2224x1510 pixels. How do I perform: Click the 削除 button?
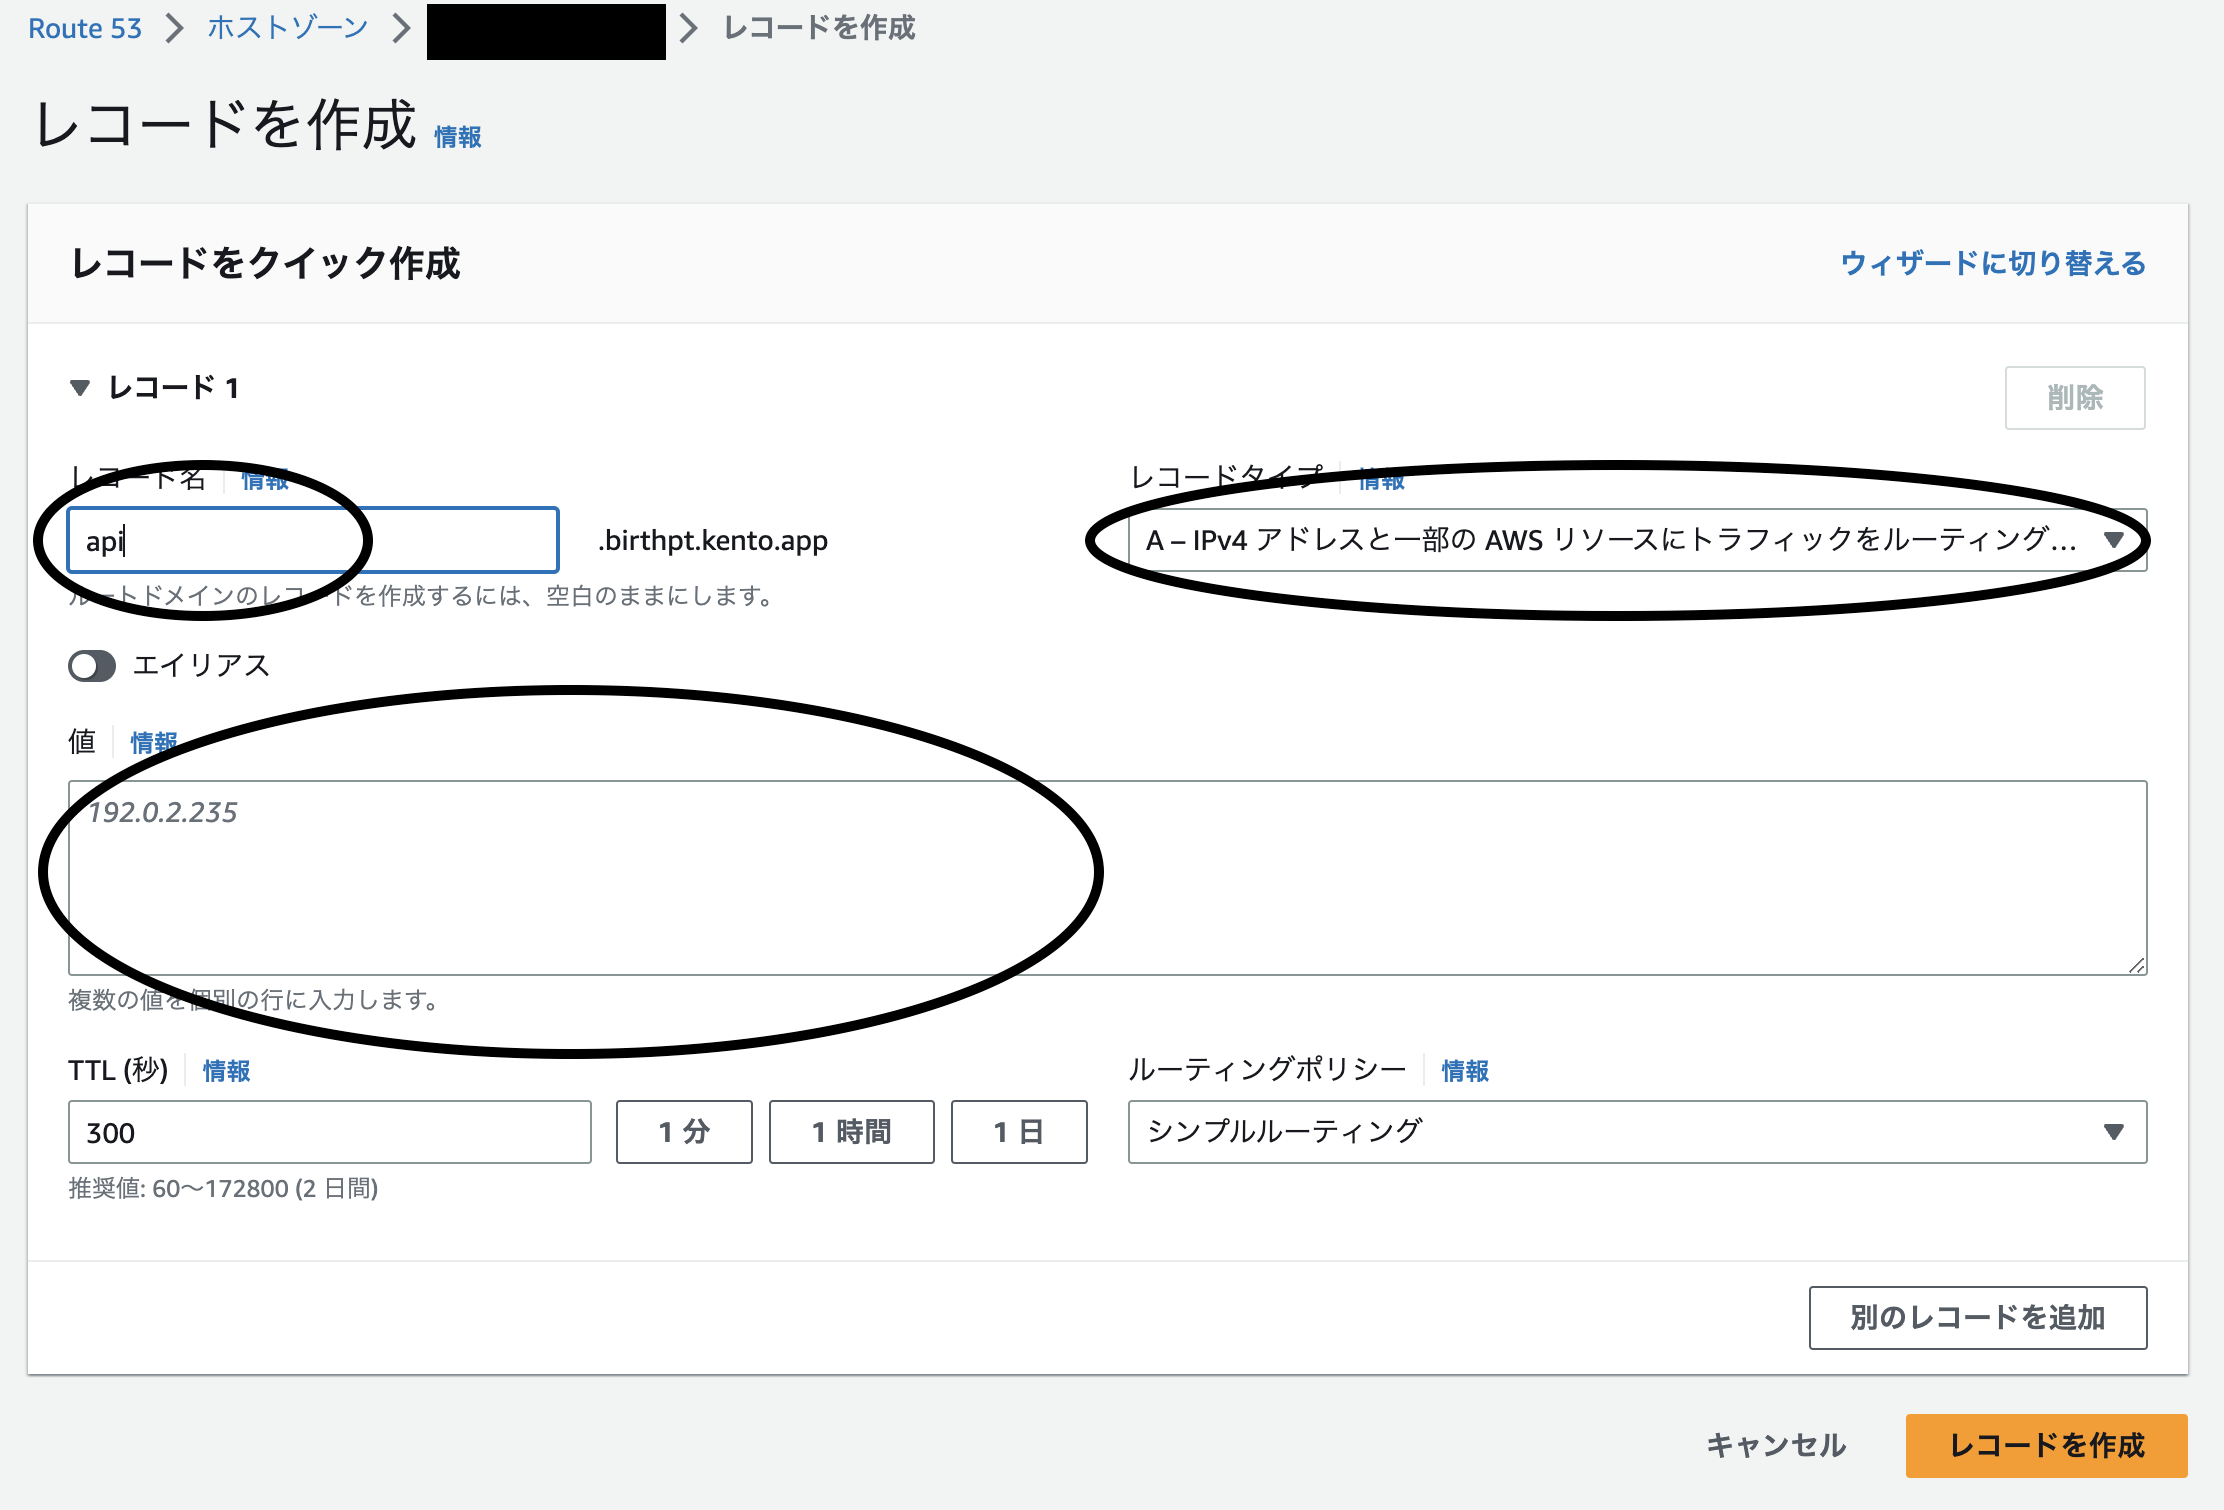(x=2075, y=397)
